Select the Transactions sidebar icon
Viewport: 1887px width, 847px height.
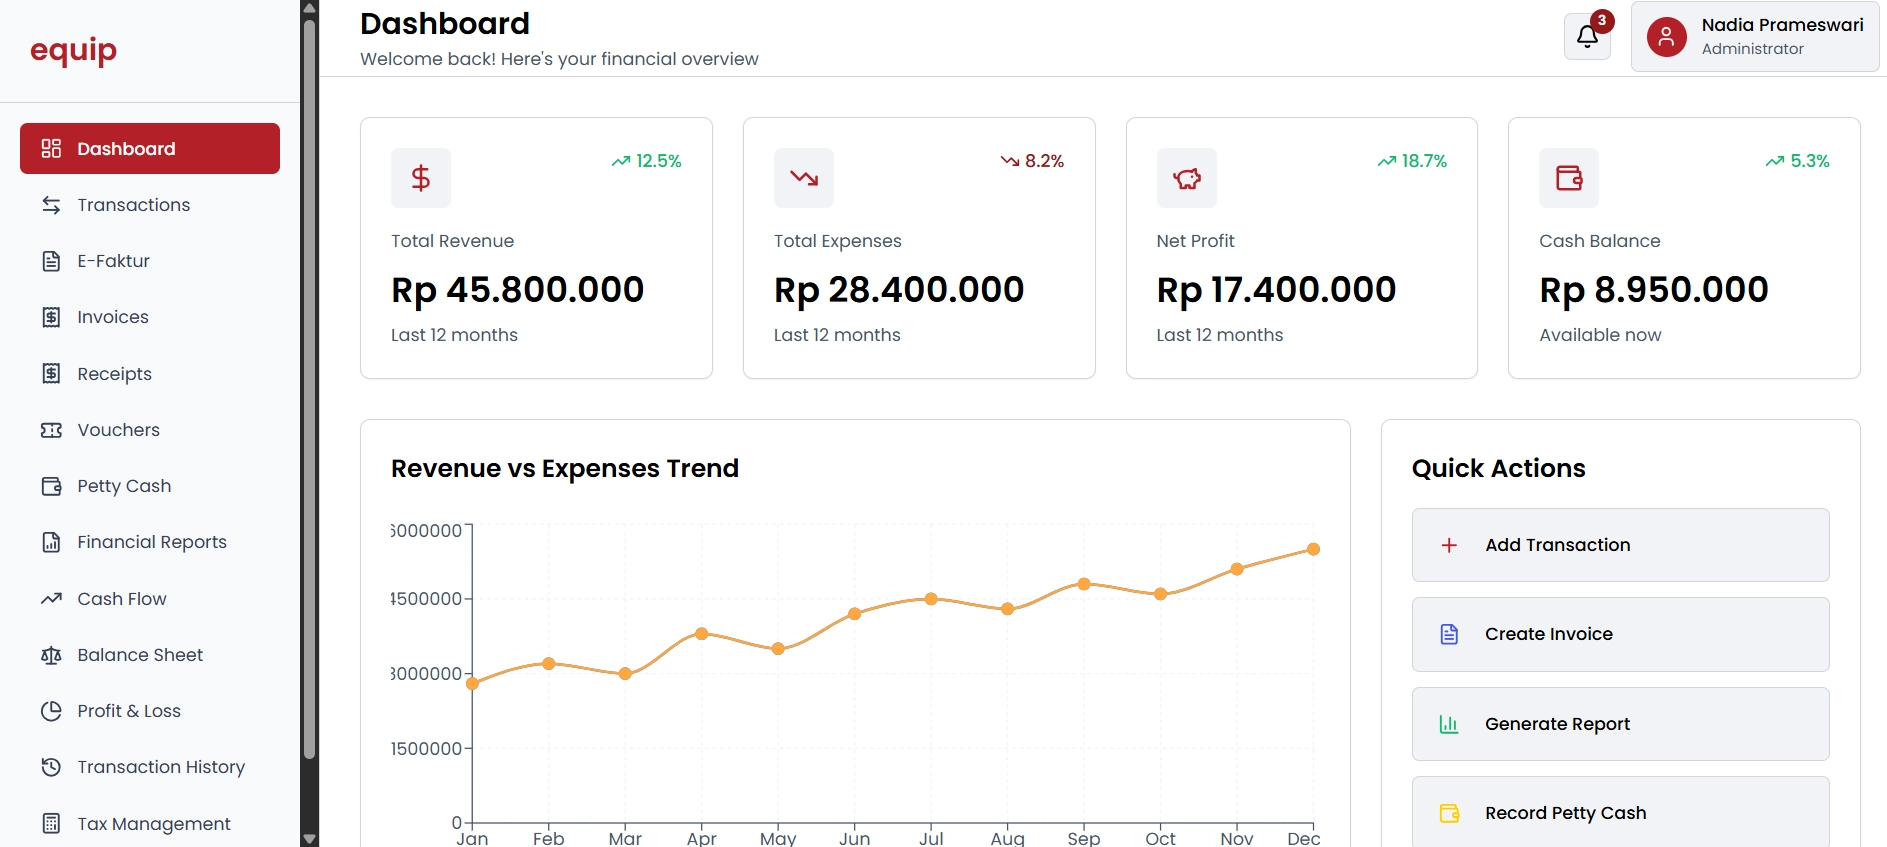tap(51, 204)
